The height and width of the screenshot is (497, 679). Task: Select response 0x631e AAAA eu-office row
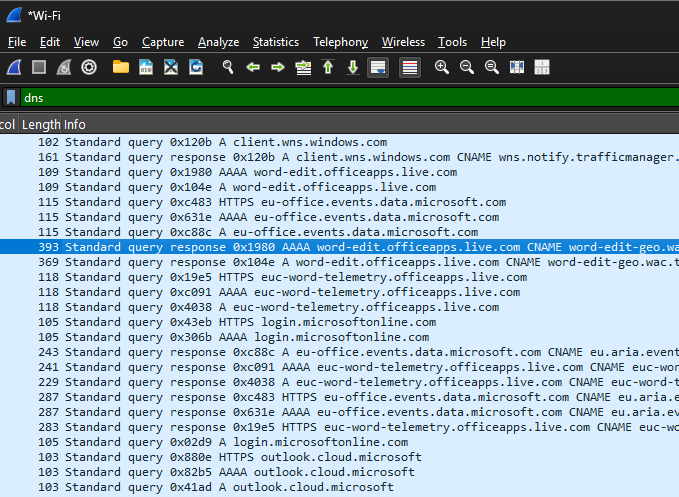[x=340, y=412]
